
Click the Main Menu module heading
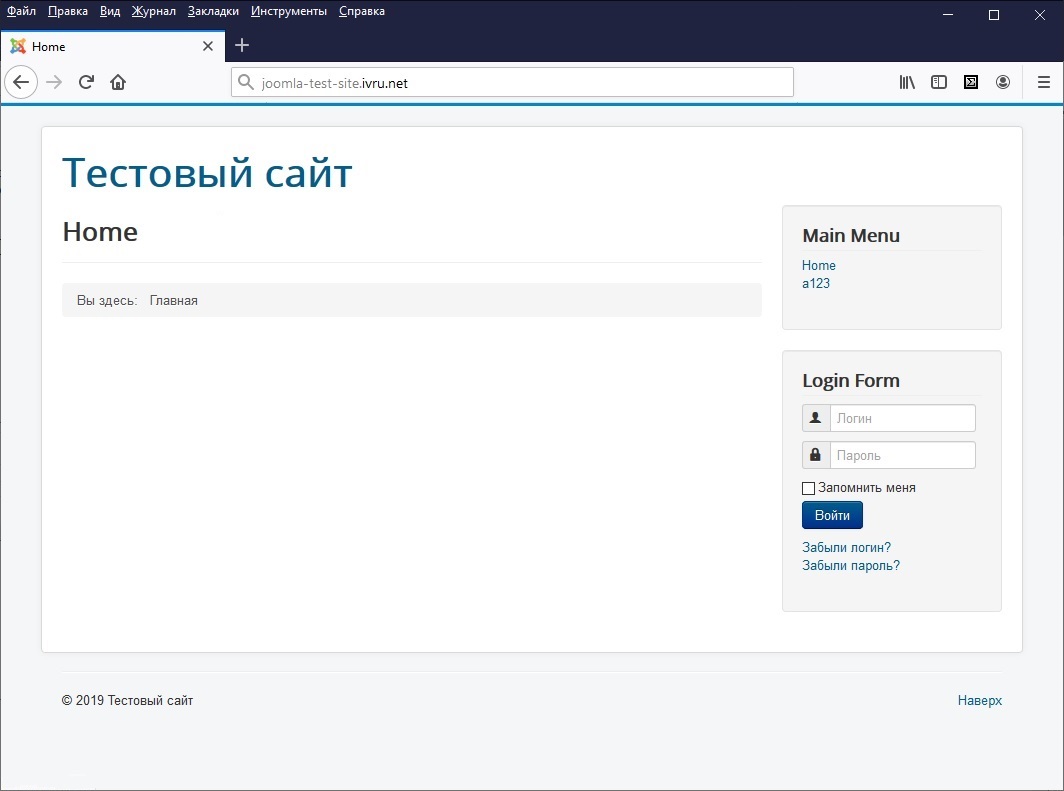[851, 235]
